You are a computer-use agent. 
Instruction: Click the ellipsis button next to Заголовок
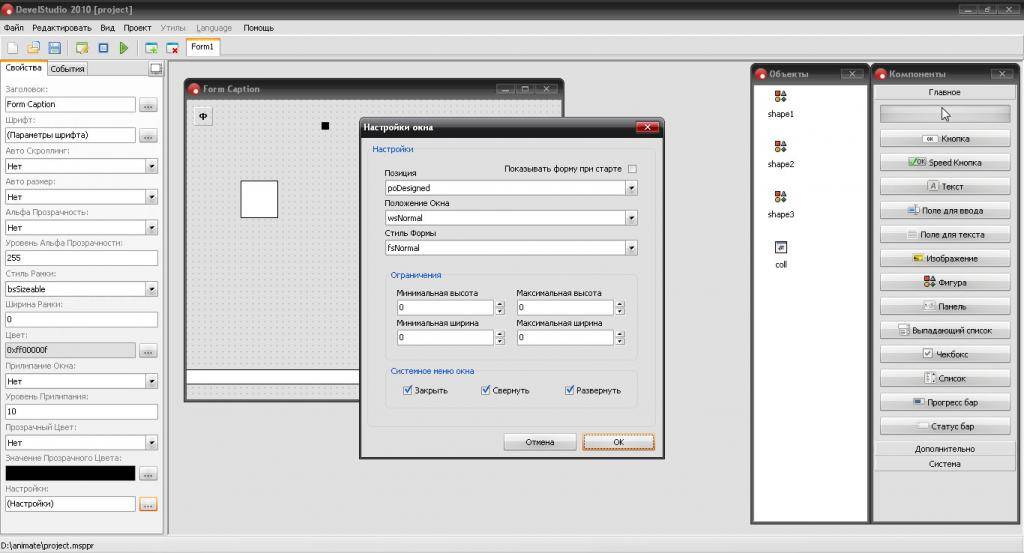point(148,104)
